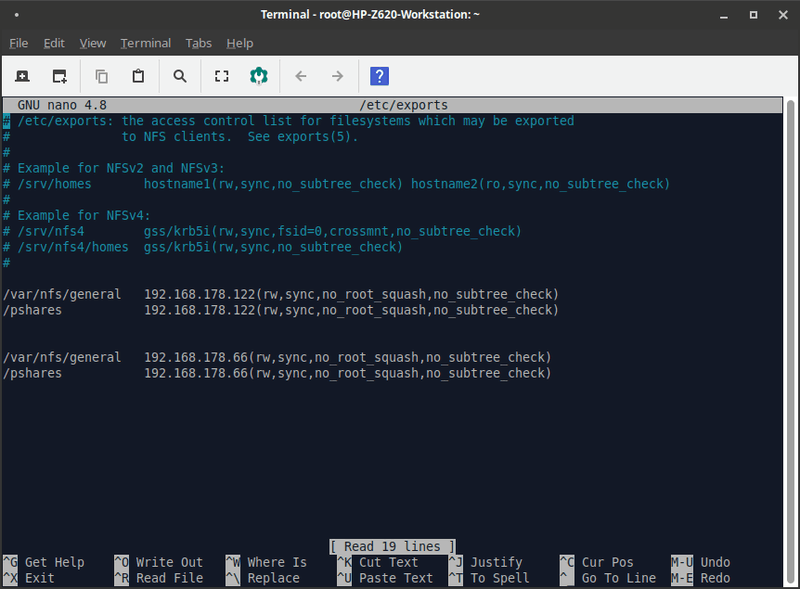
Task: Close the terminal window
Action: point(783,15)
